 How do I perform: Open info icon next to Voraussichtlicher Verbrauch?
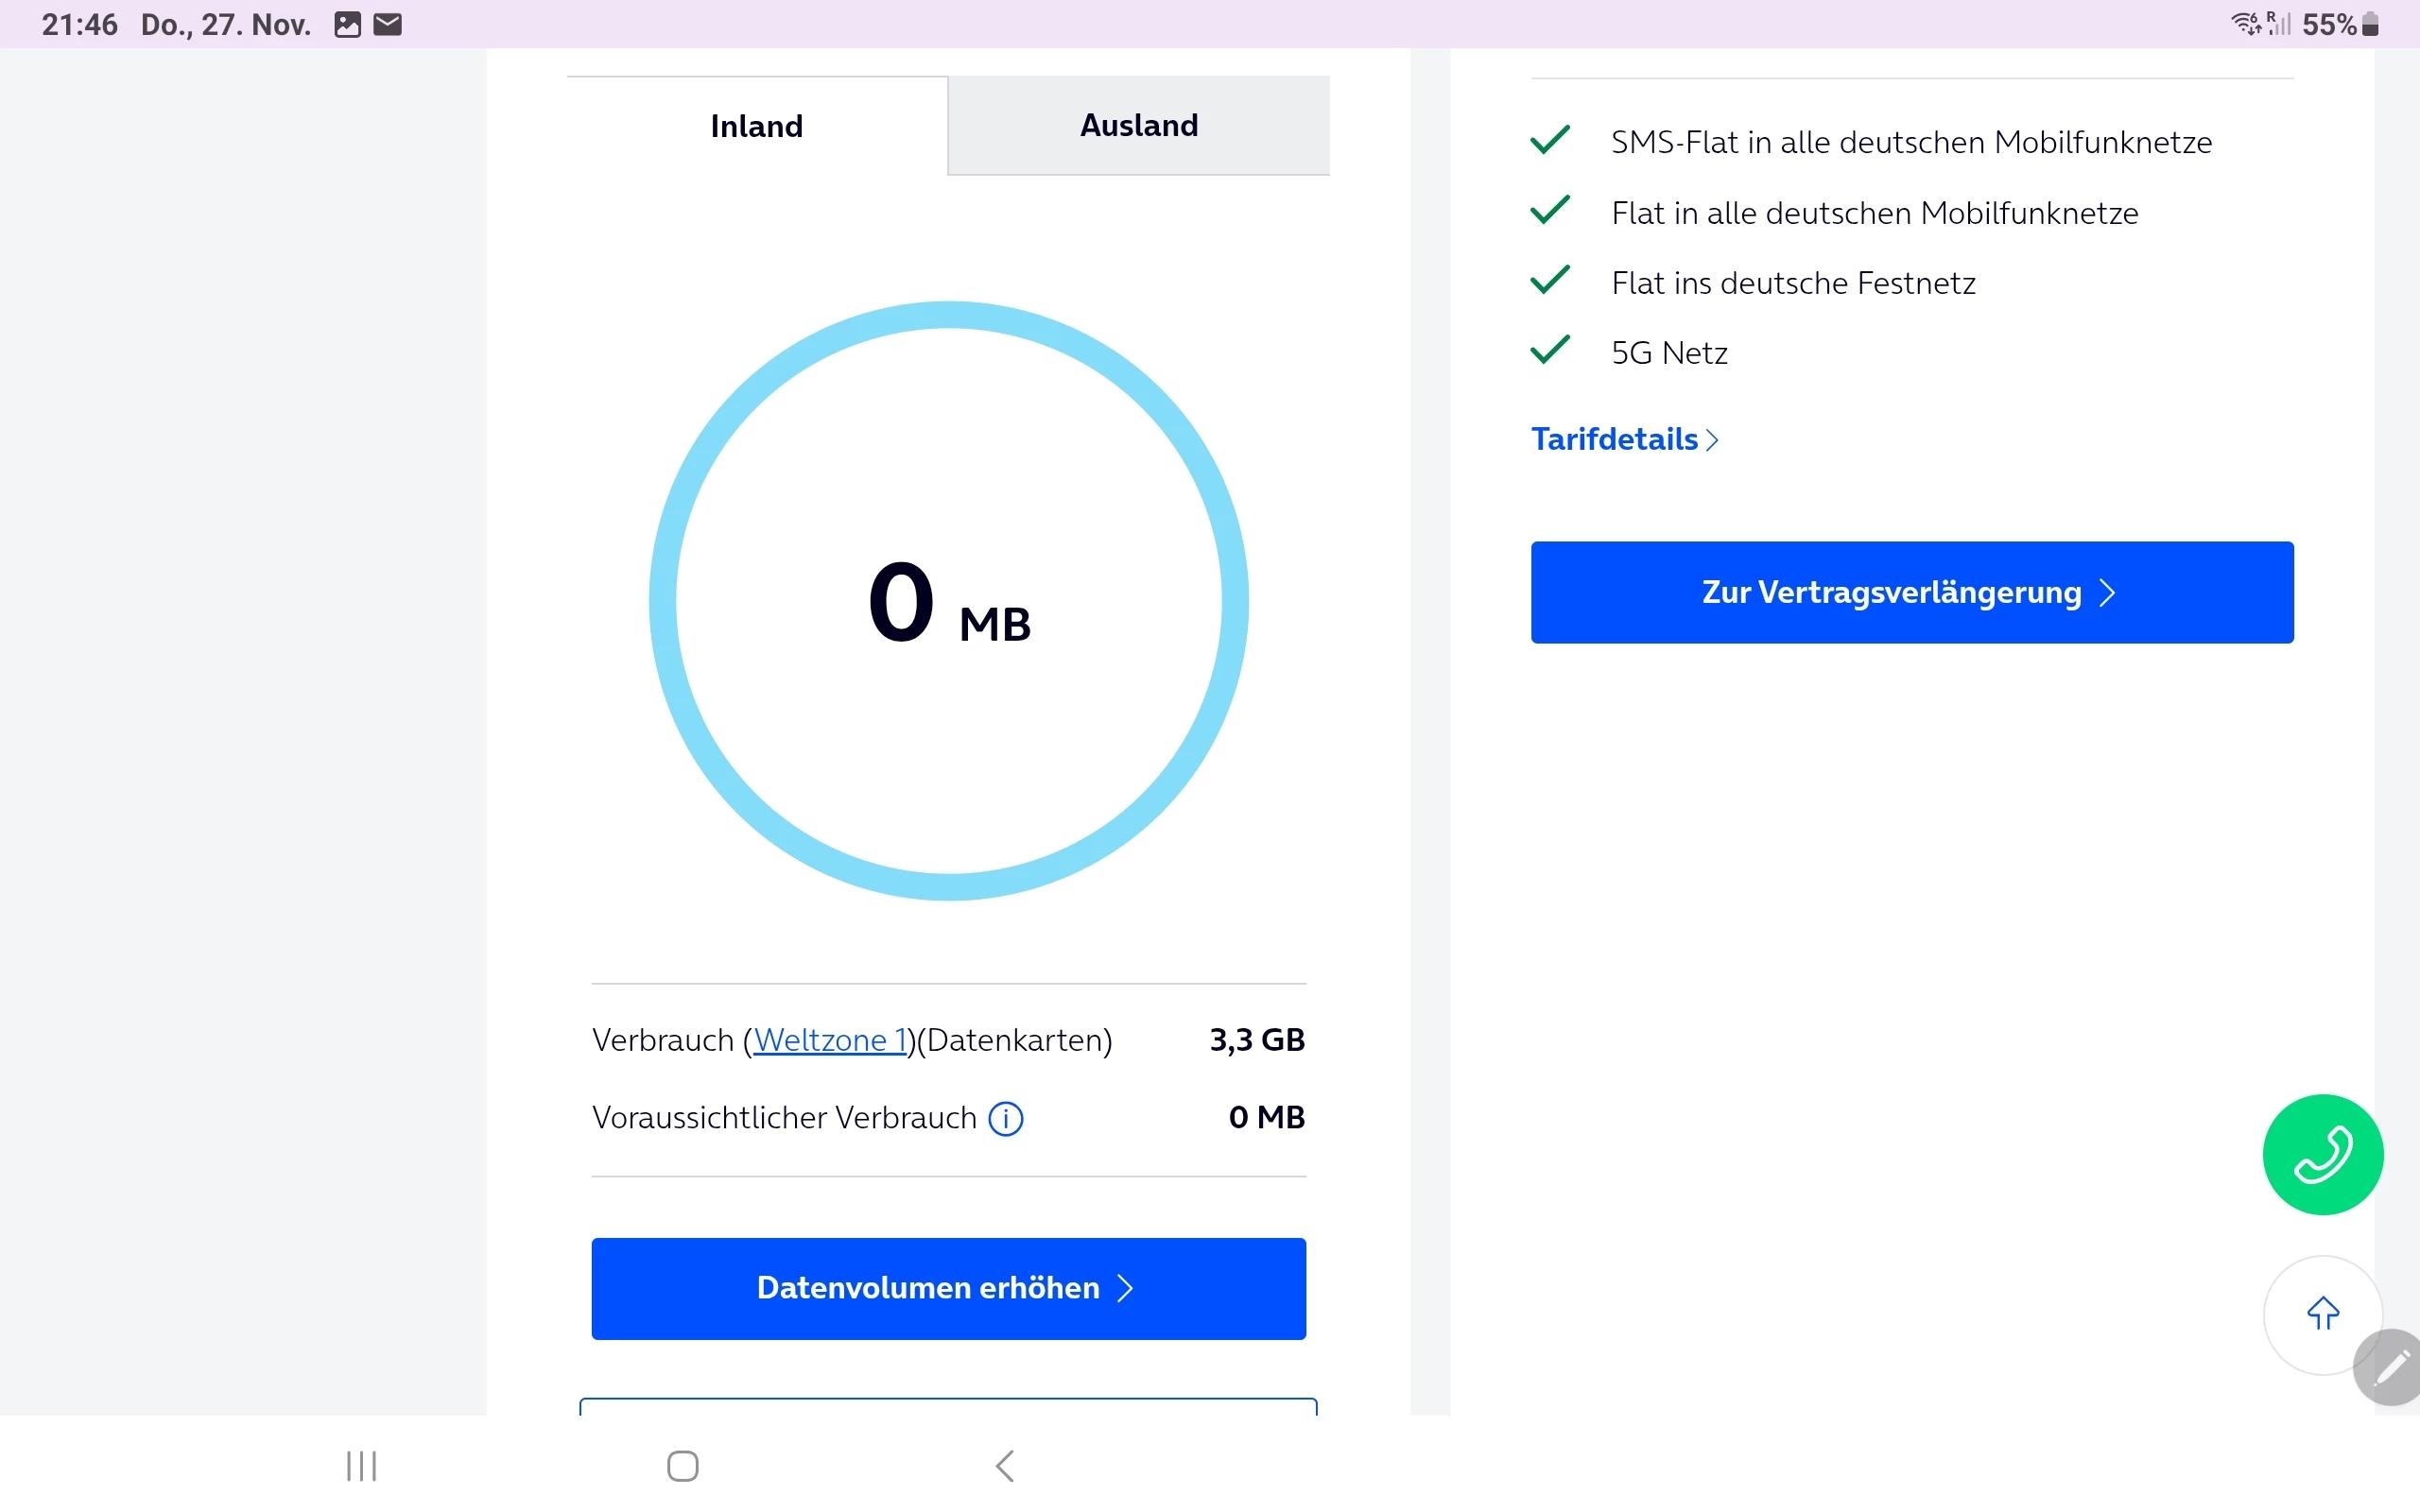point(1005,1118)
